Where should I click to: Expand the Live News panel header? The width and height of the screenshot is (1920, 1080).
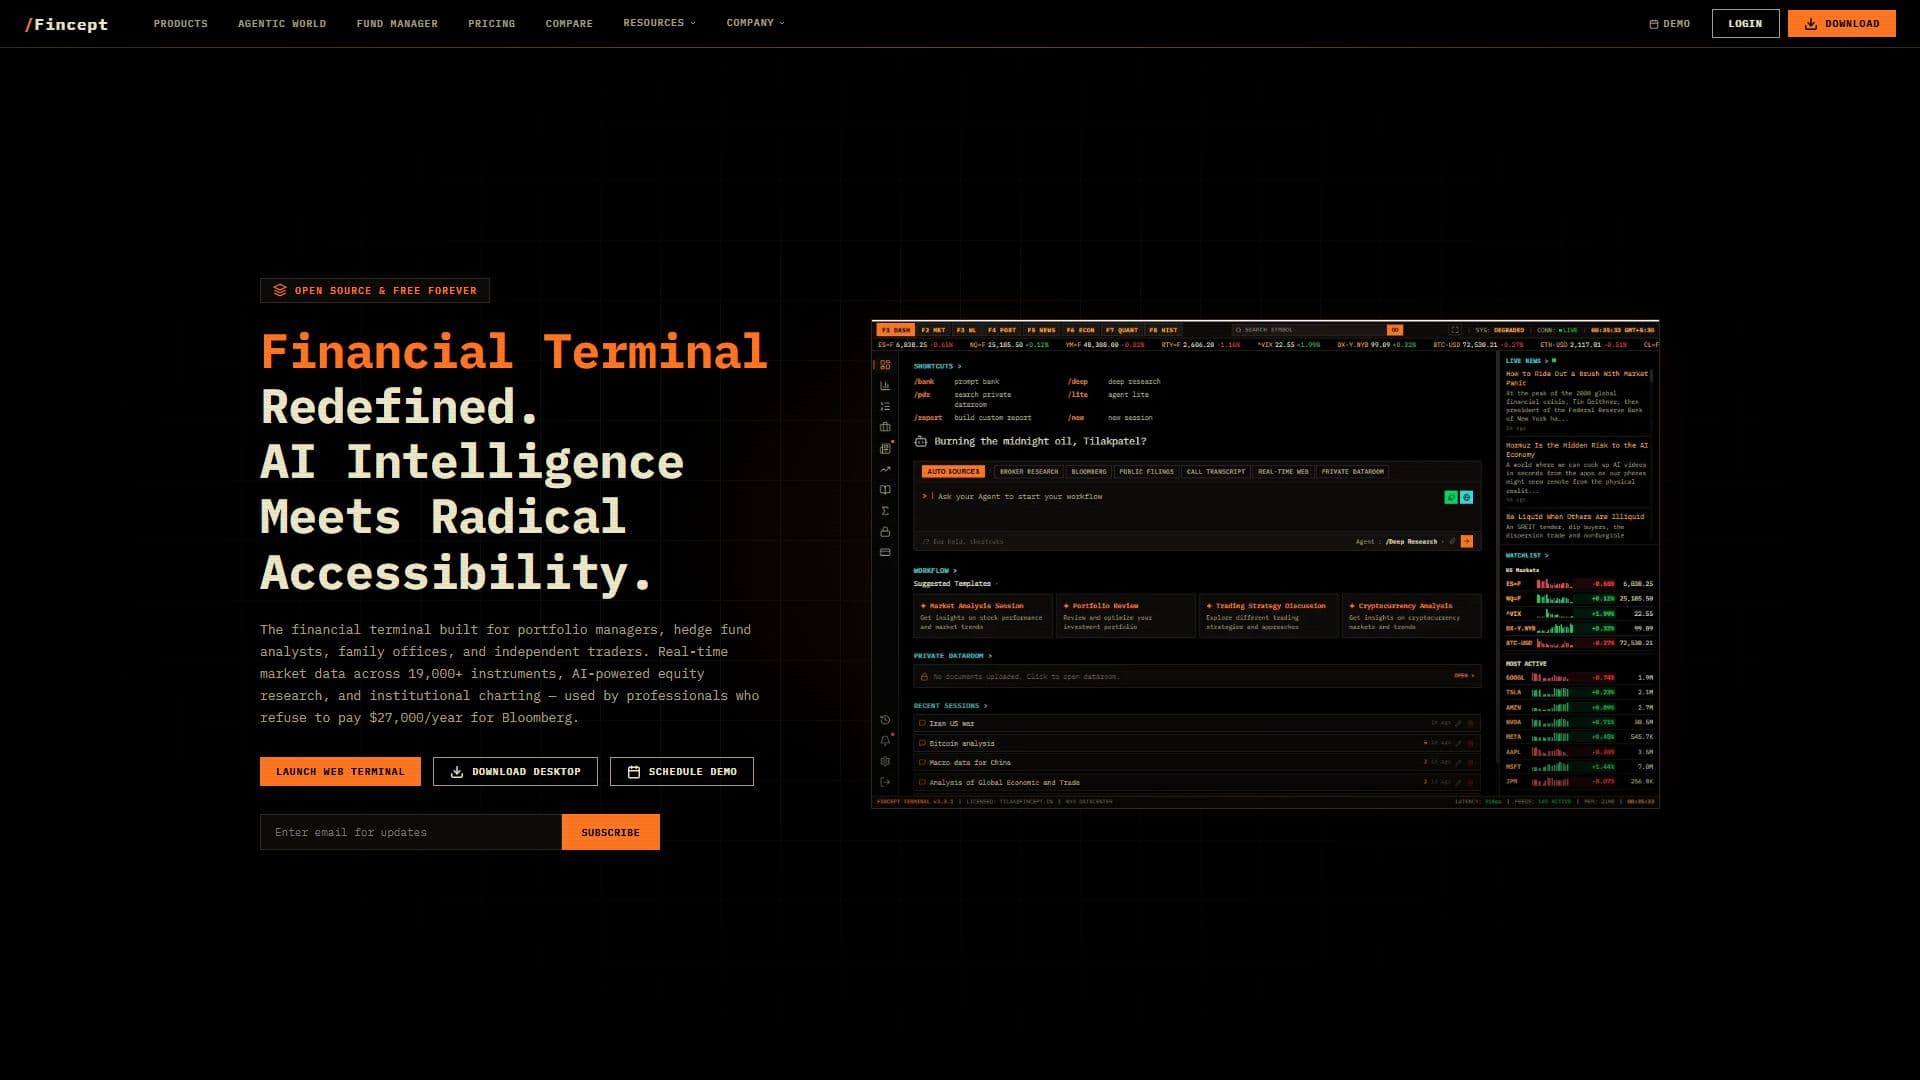pyautogui.click(x=1530, y=360)
